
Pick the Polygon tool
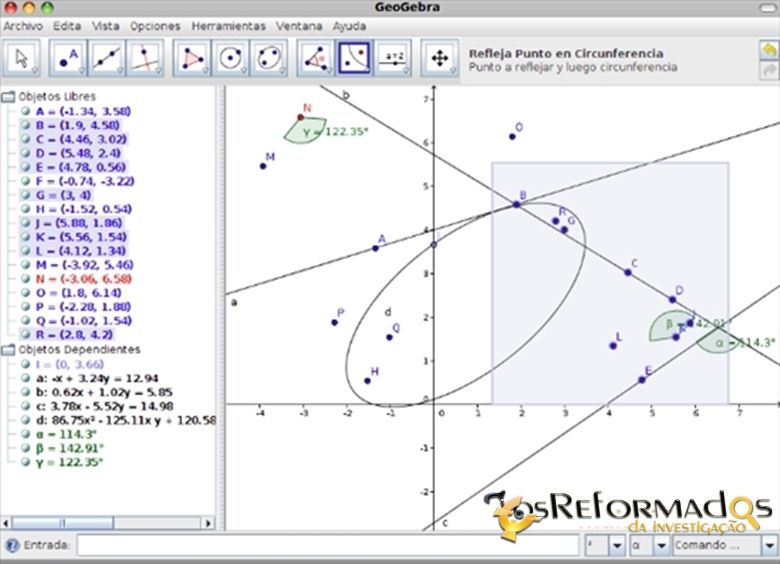(192, 58)
